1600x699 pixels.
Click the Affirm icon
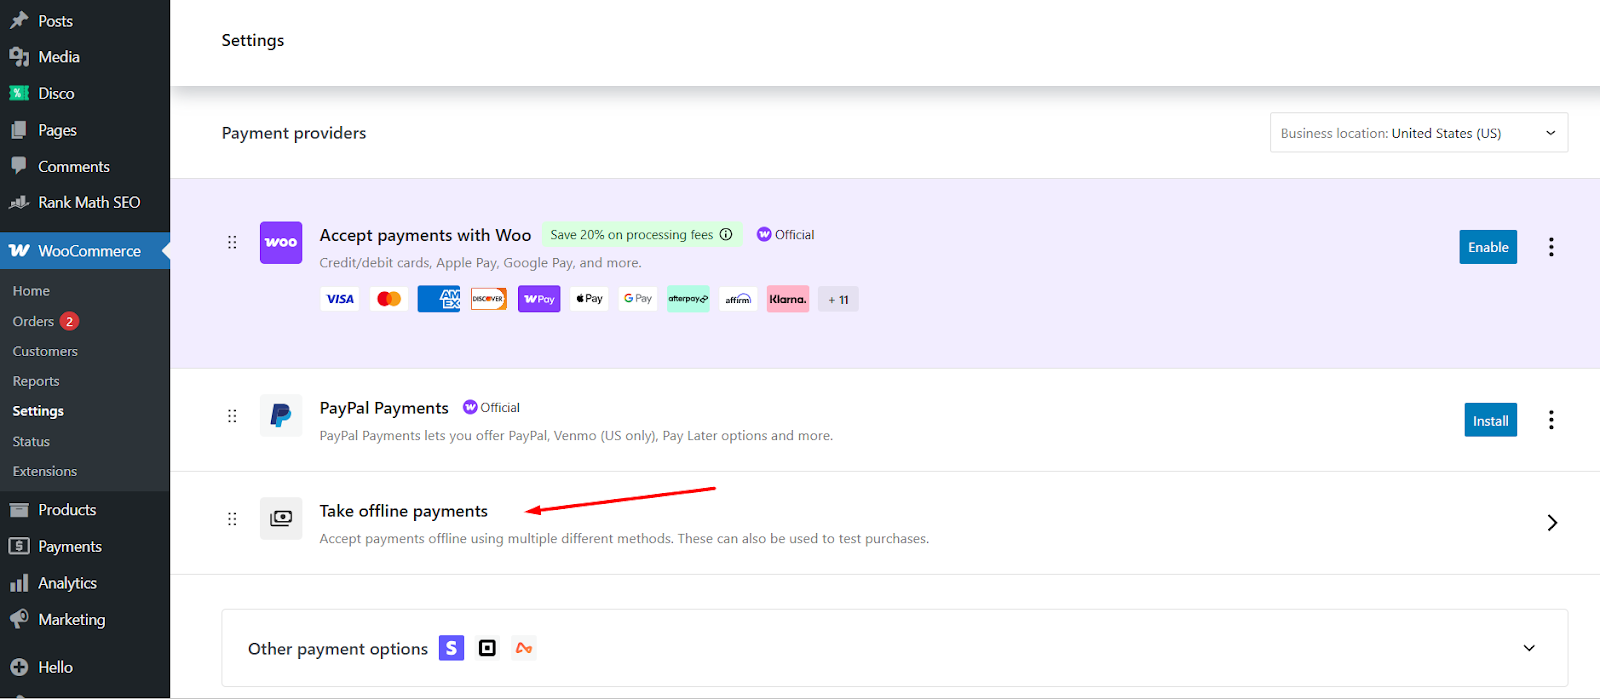738,299
